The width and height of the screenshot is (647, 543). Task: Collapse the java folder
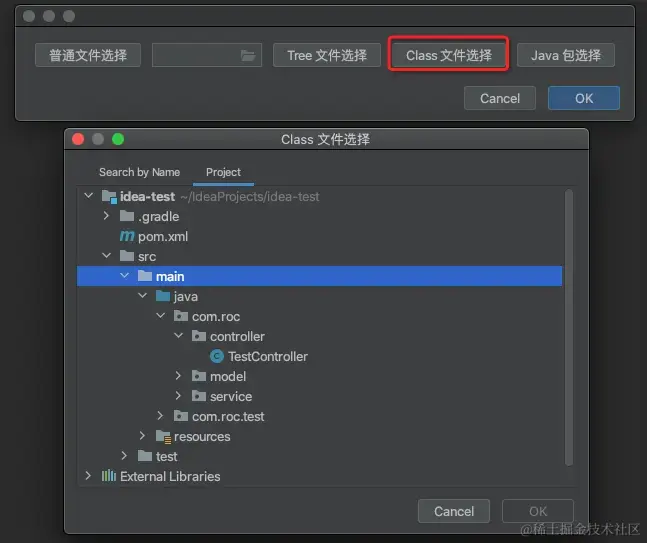point(143,295)
